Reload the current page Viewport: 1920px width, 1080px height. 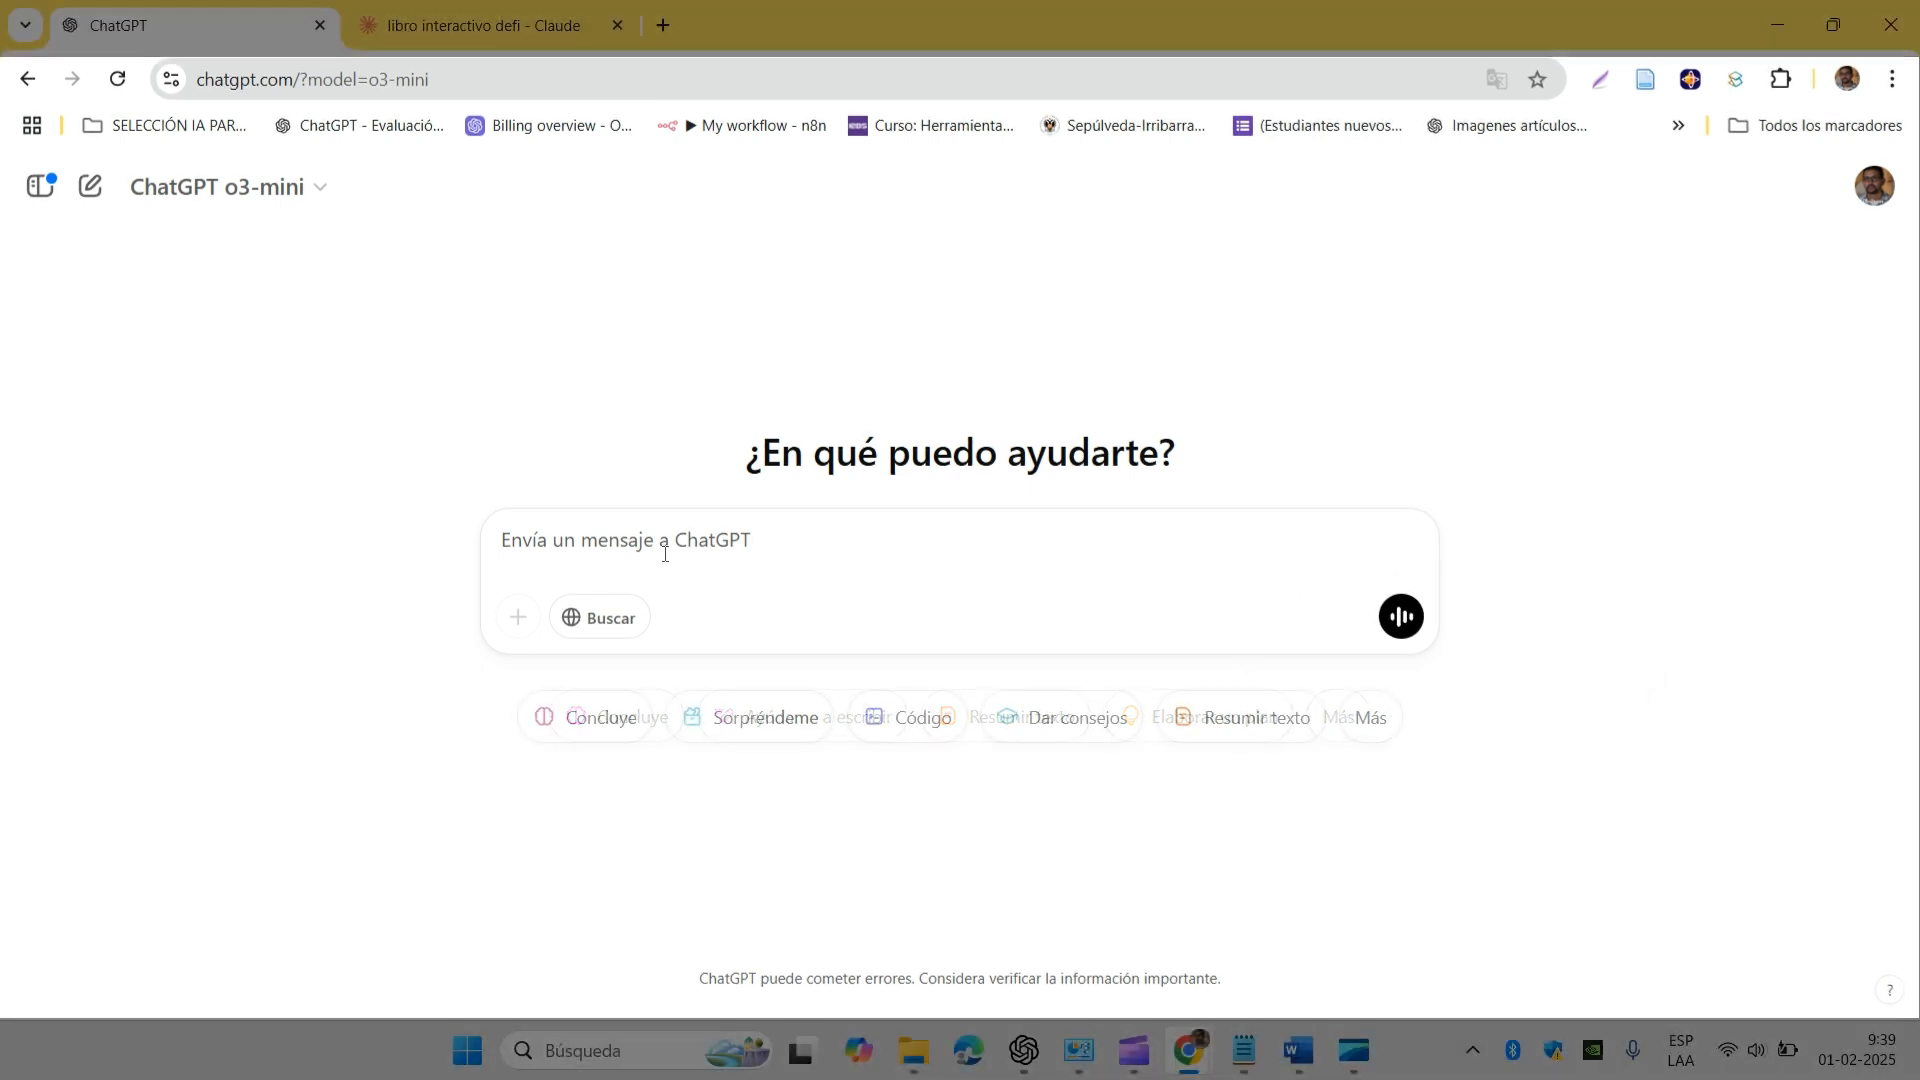click(117, 79)
